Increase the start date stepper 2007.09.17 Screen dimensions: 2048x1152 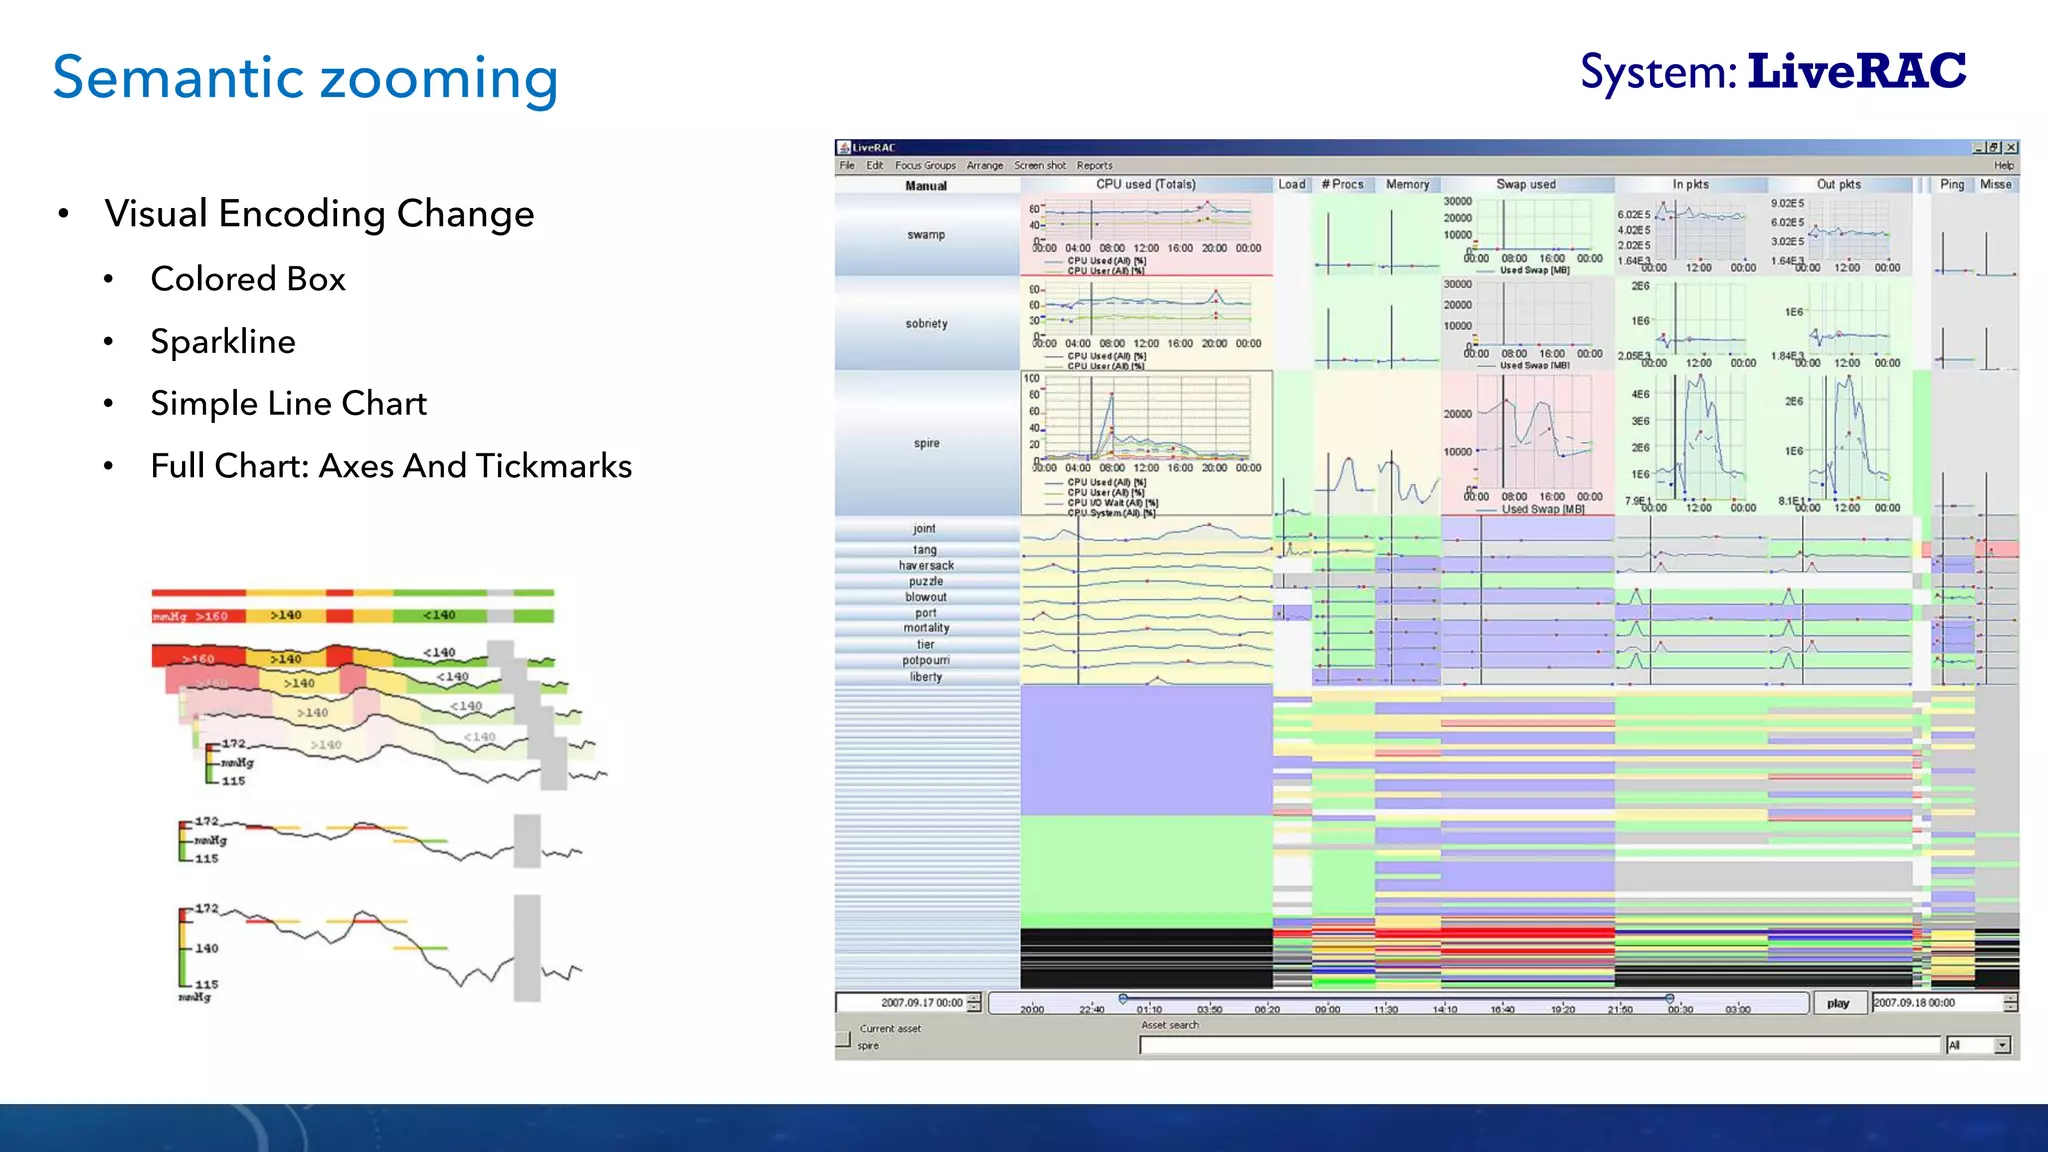click(975, 998)
